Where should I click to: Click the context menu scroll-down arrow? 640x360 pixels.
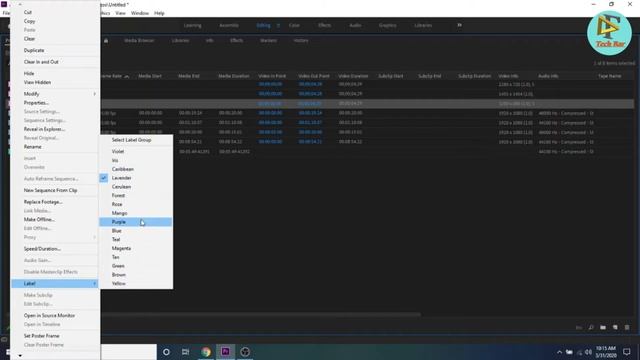coord(20,356)
